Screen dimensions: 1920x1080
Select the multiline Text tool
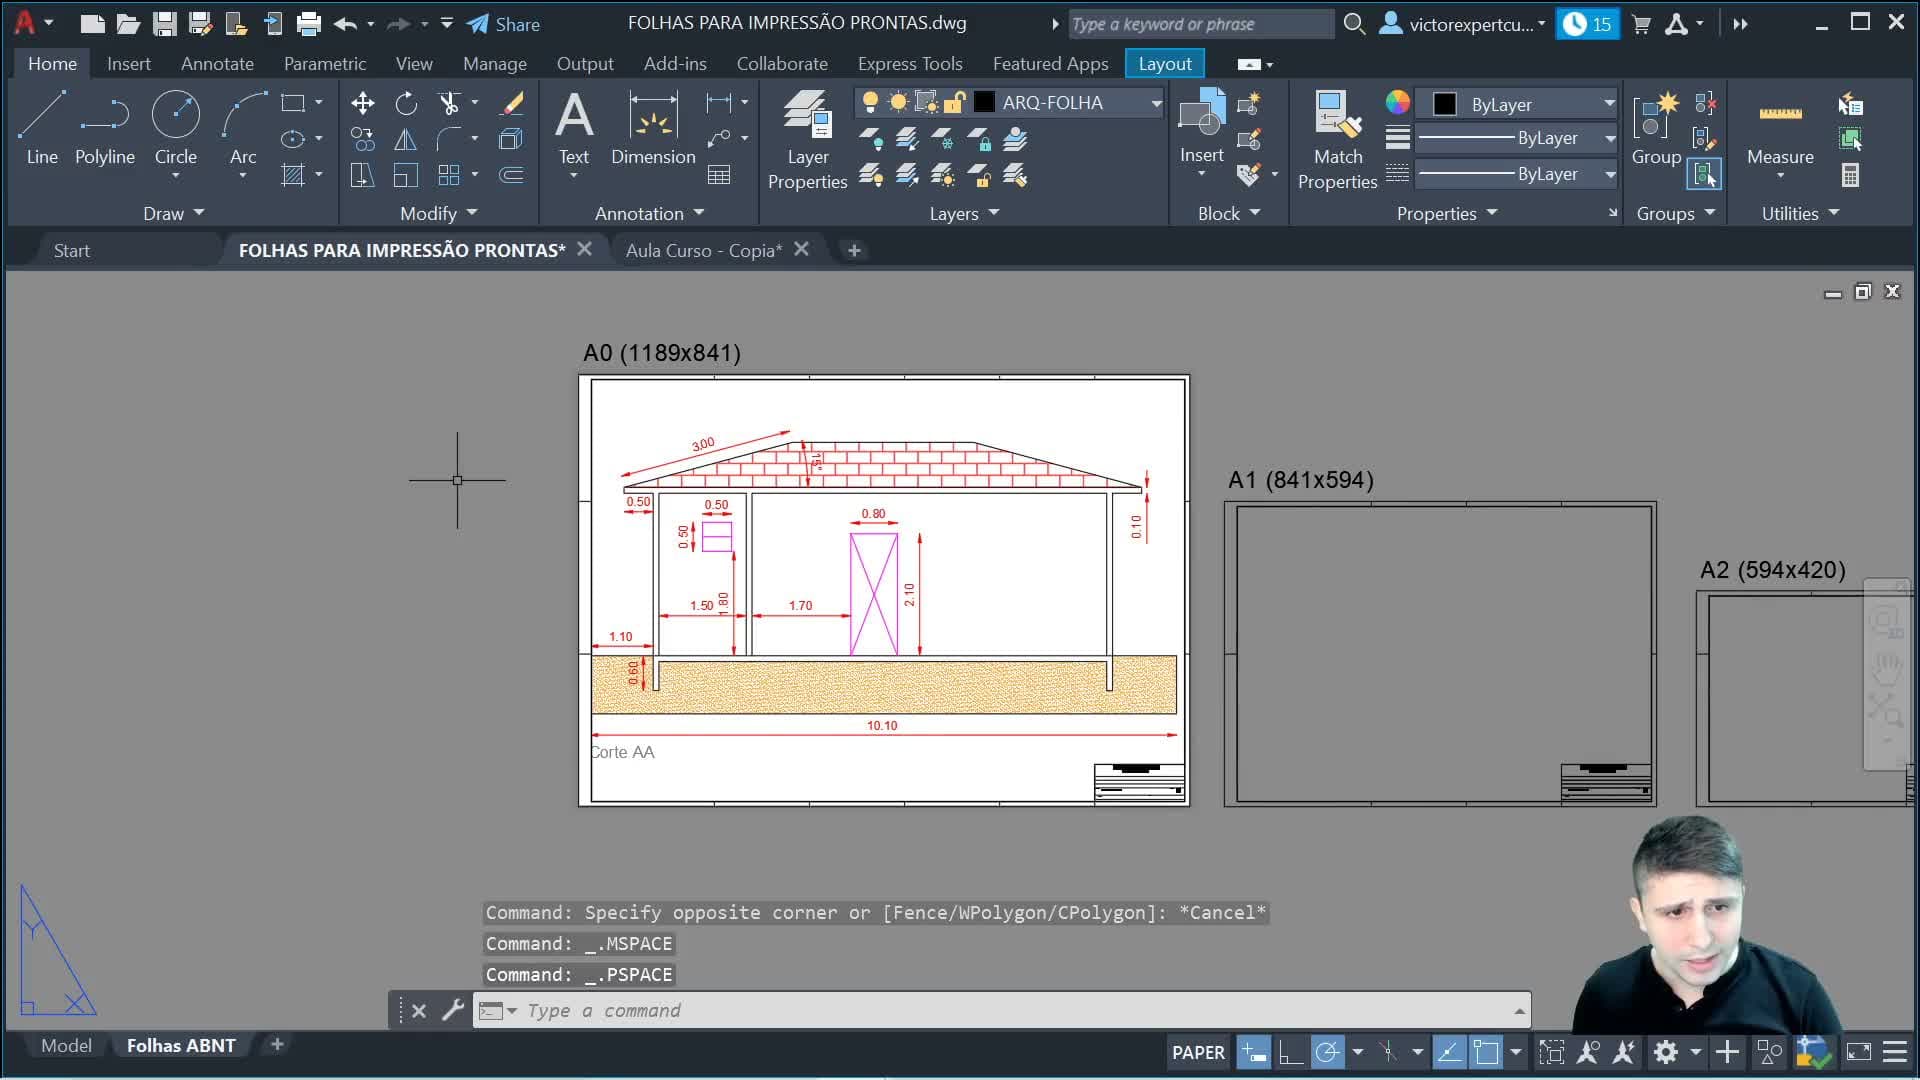[x=573, y=127]
